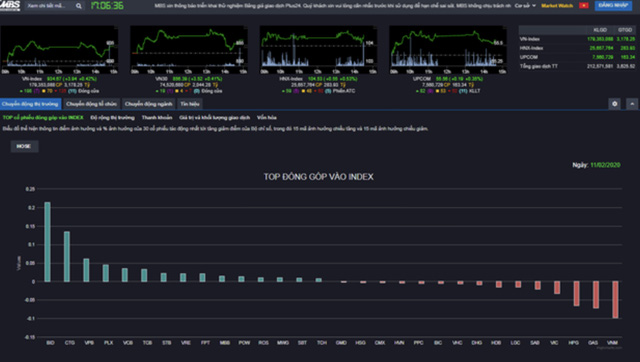Select Độ rộng thị trường sub-tab
The image size is (640, 362).
[x=112, y=118]
